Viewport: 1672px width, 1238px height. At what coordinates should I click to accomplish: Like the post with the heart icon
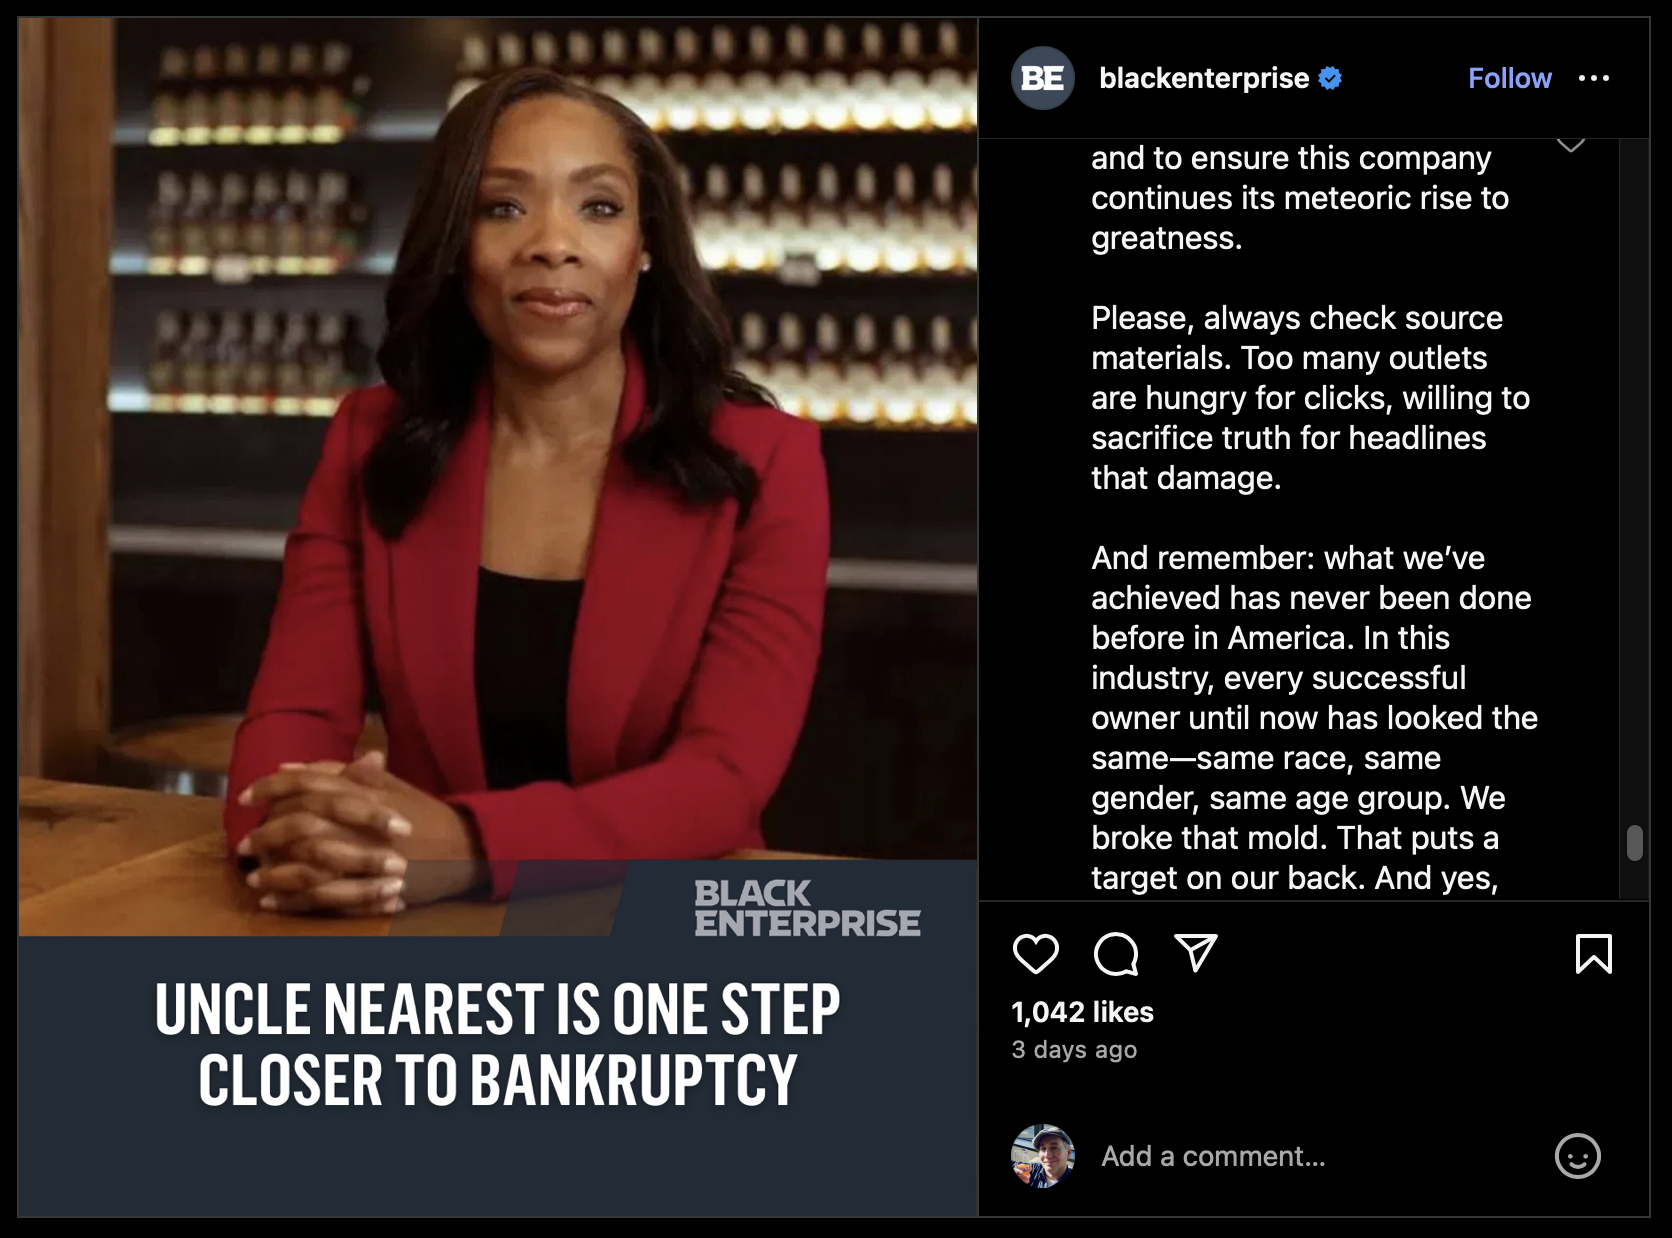click(1035, 954)
